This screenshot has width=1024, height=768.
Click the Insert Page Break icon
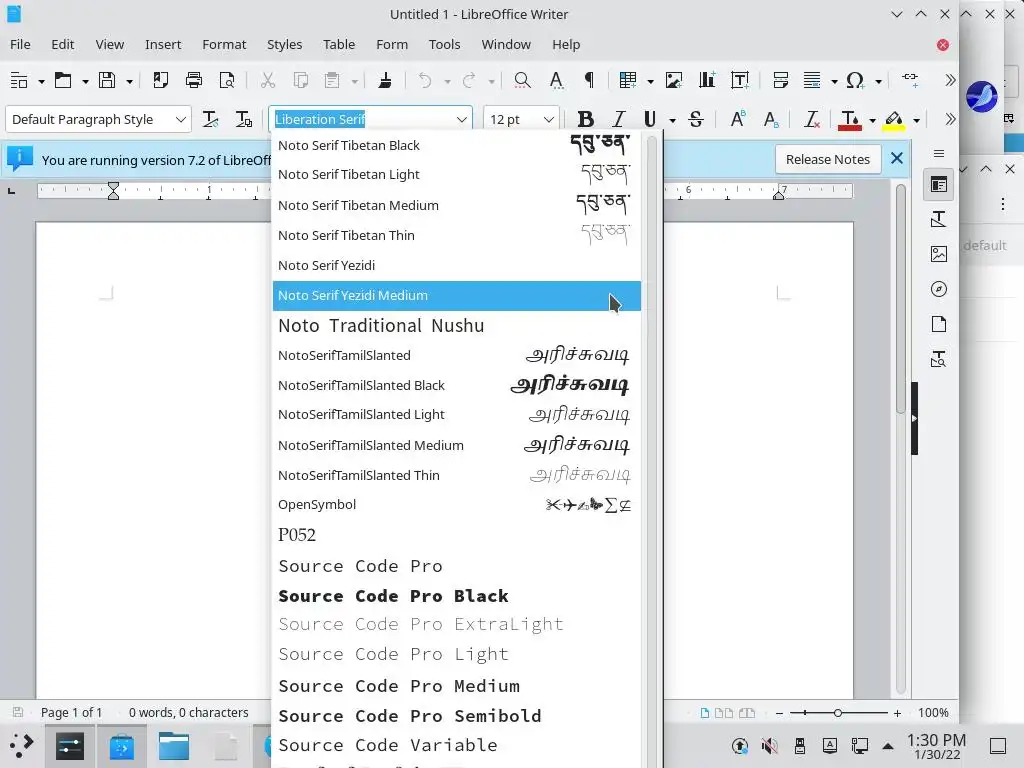(780, 80)
